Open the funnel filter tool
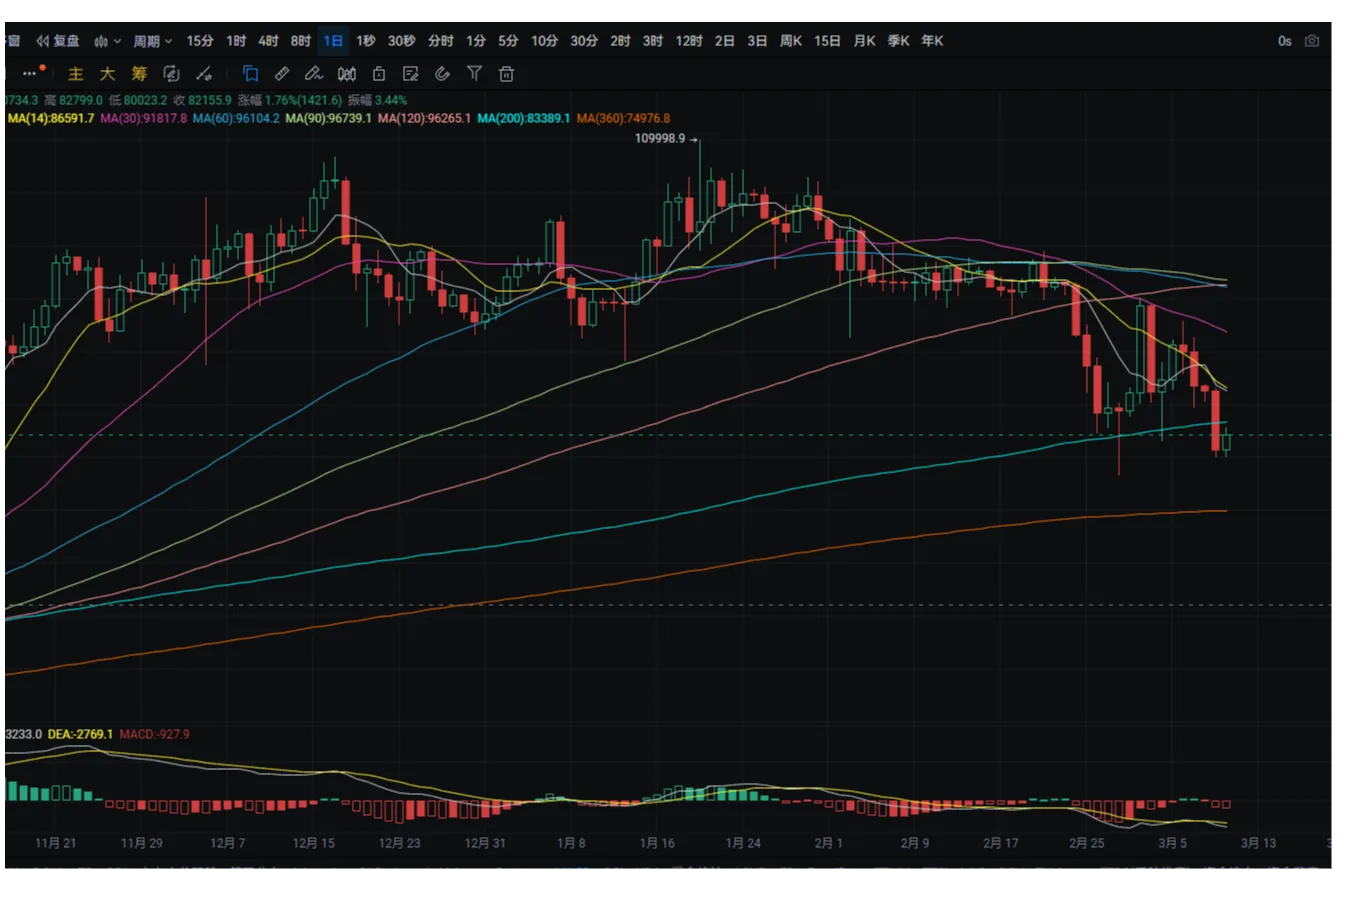 (x=474, y=74)
